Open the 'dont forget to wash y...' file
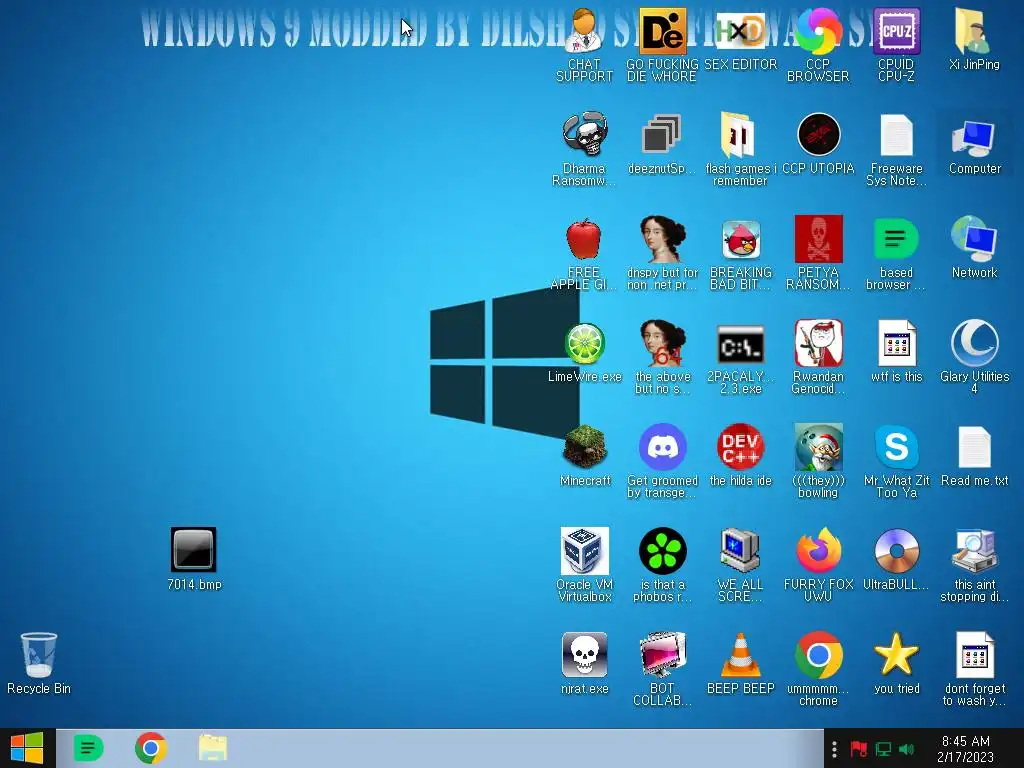 (x=974, y=669)
